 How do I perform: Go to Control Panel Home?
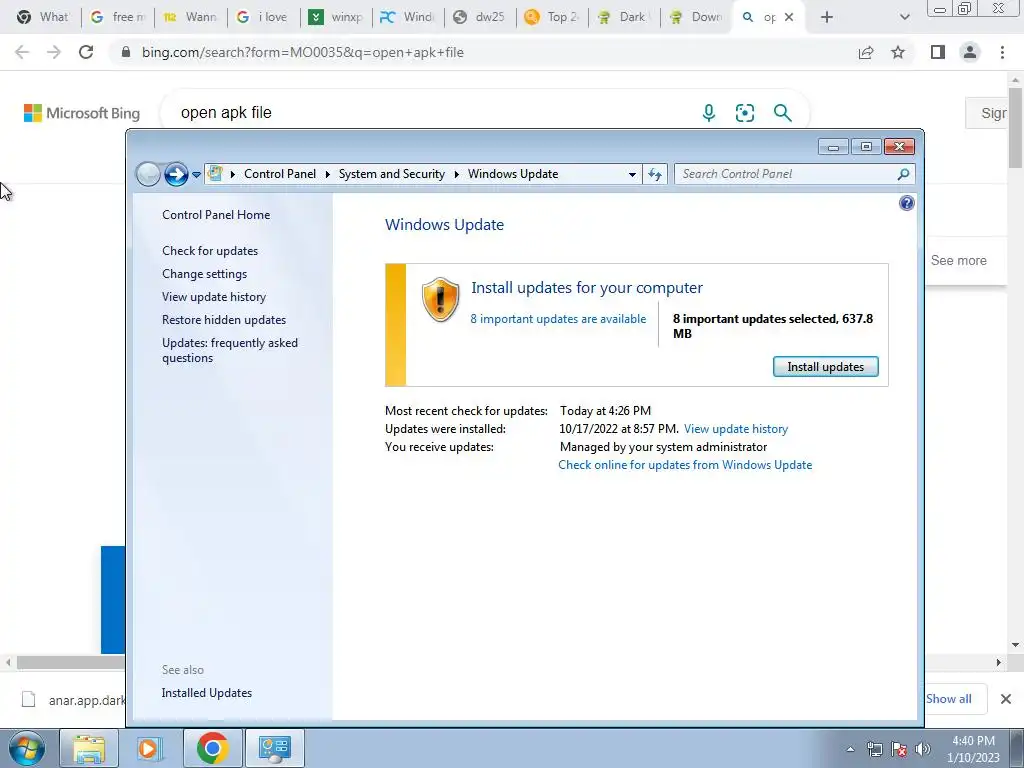216,215
